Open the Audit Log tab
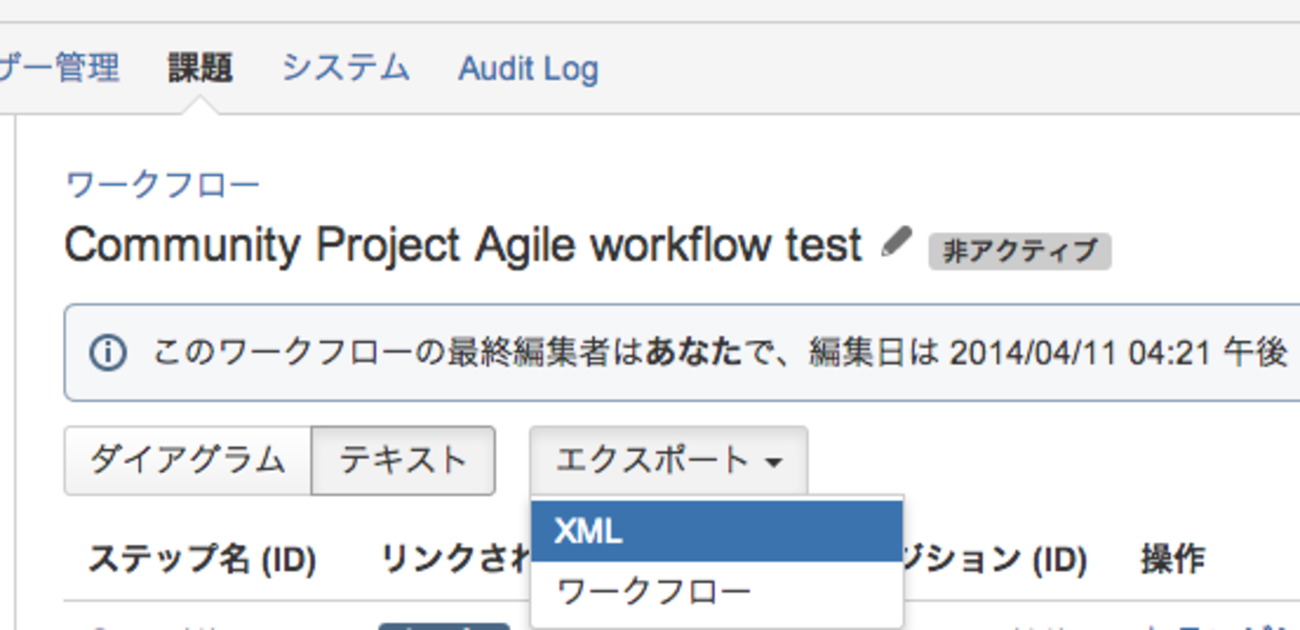1300x630 pixels. click(528, 69)
